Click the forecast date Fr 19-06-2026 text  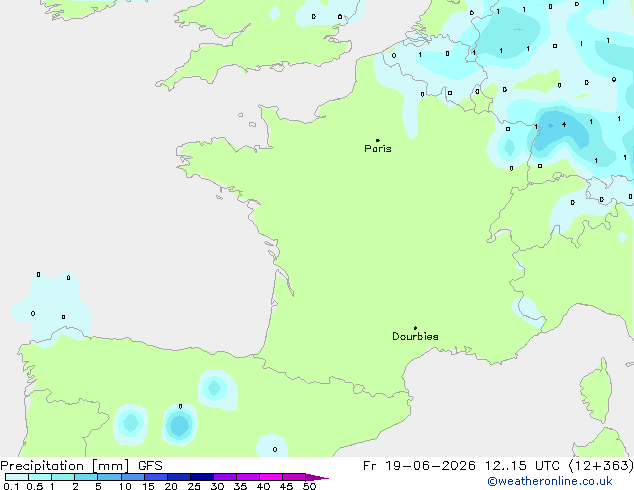point(419,466)
